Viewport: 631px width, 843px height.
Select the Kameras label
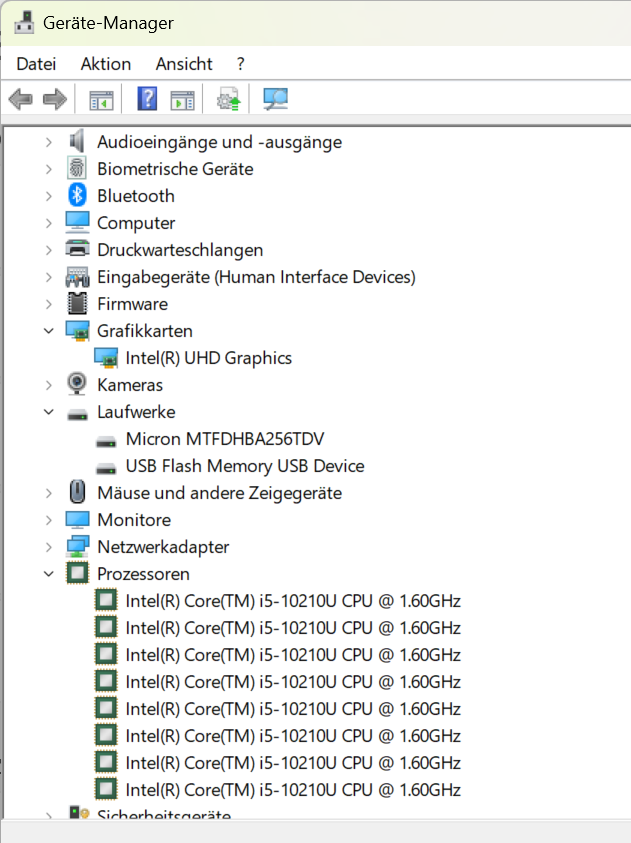[130, 385]
